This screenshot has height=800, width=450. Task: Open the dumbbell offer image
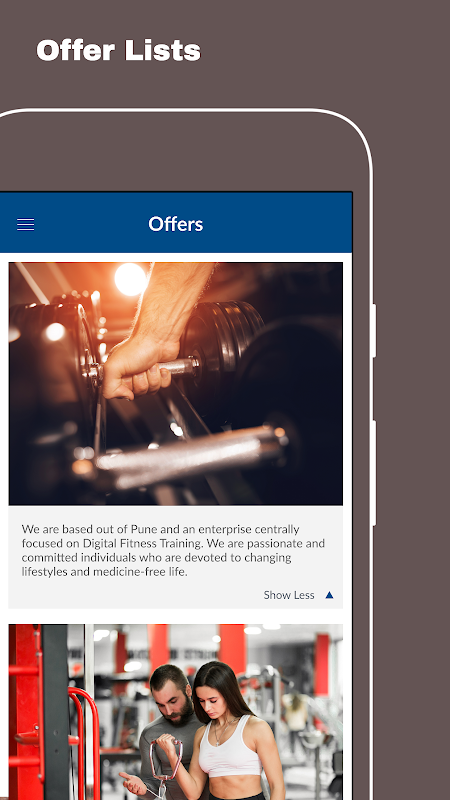tap(176, 384)
